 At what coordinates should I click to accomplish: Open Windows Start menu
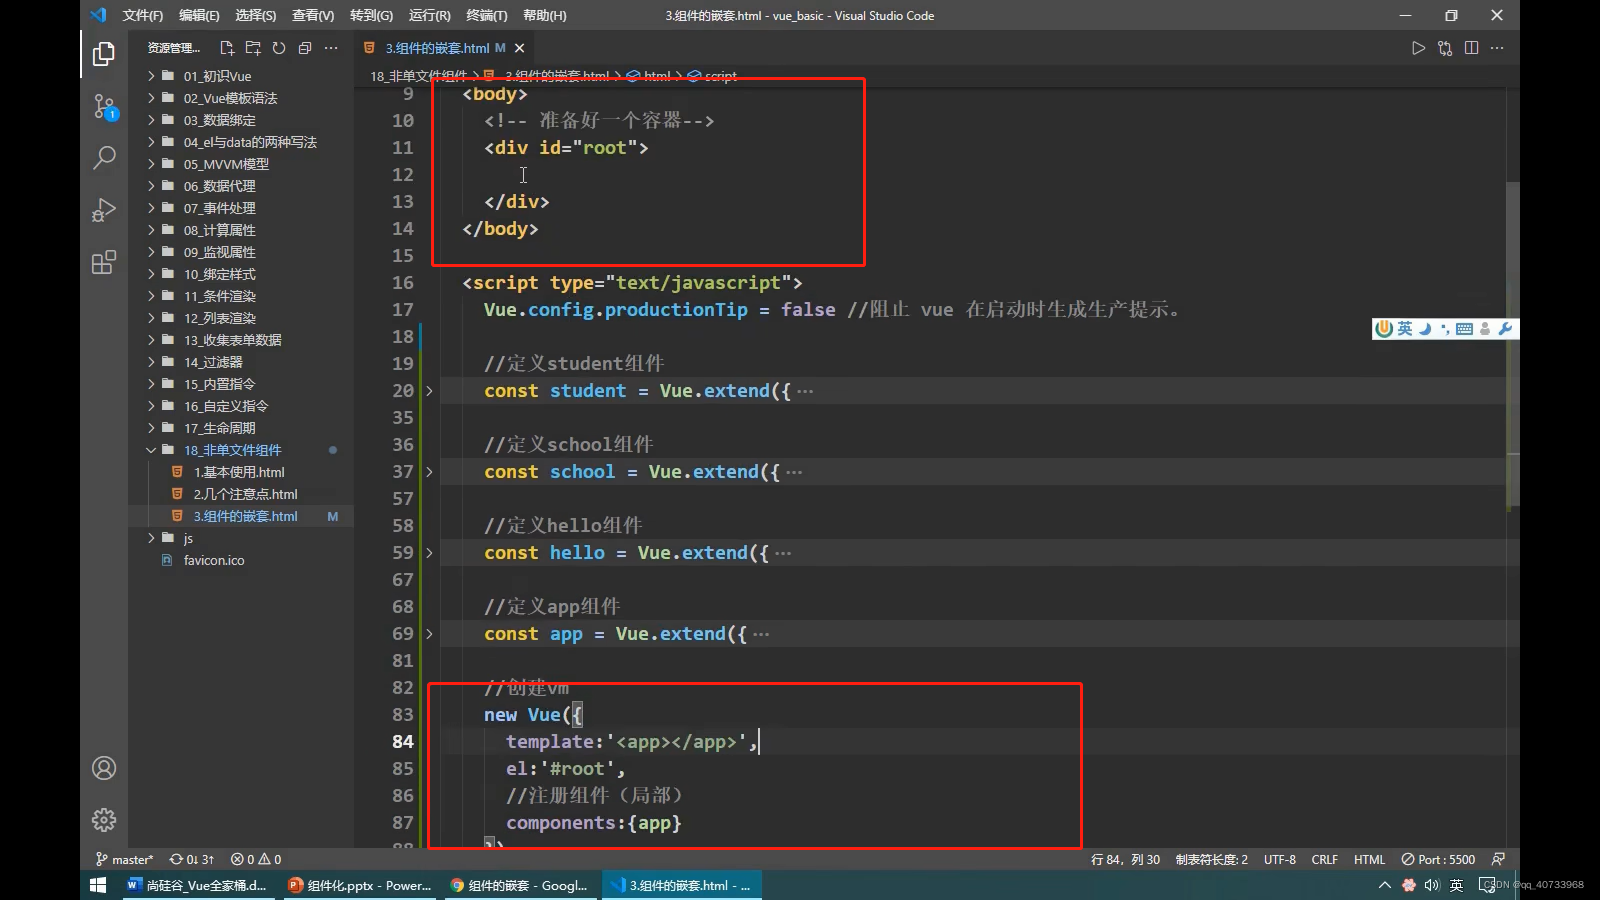pos(98,885)
